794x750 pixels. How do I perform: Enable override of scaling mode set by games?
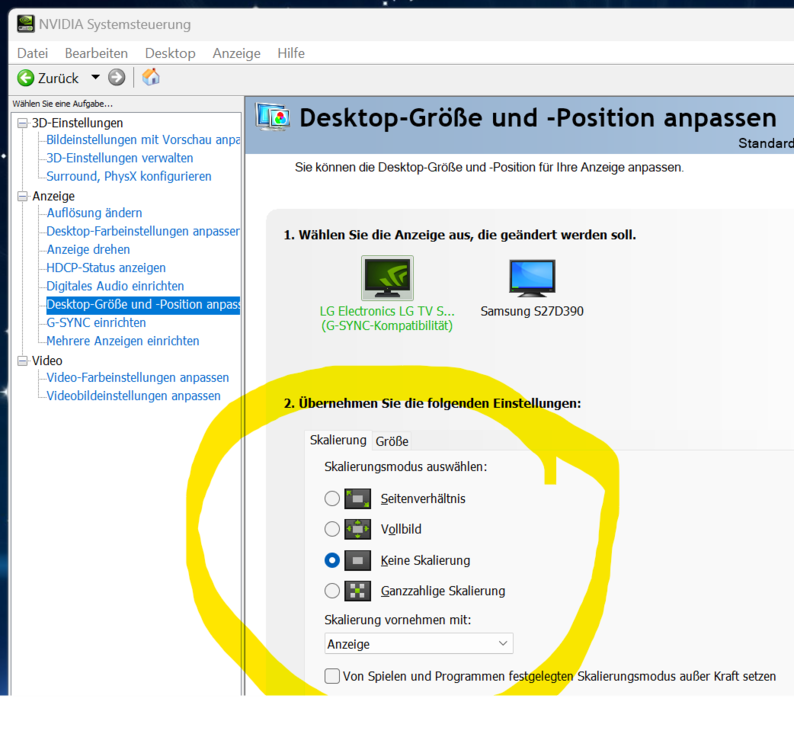point(332,676)
